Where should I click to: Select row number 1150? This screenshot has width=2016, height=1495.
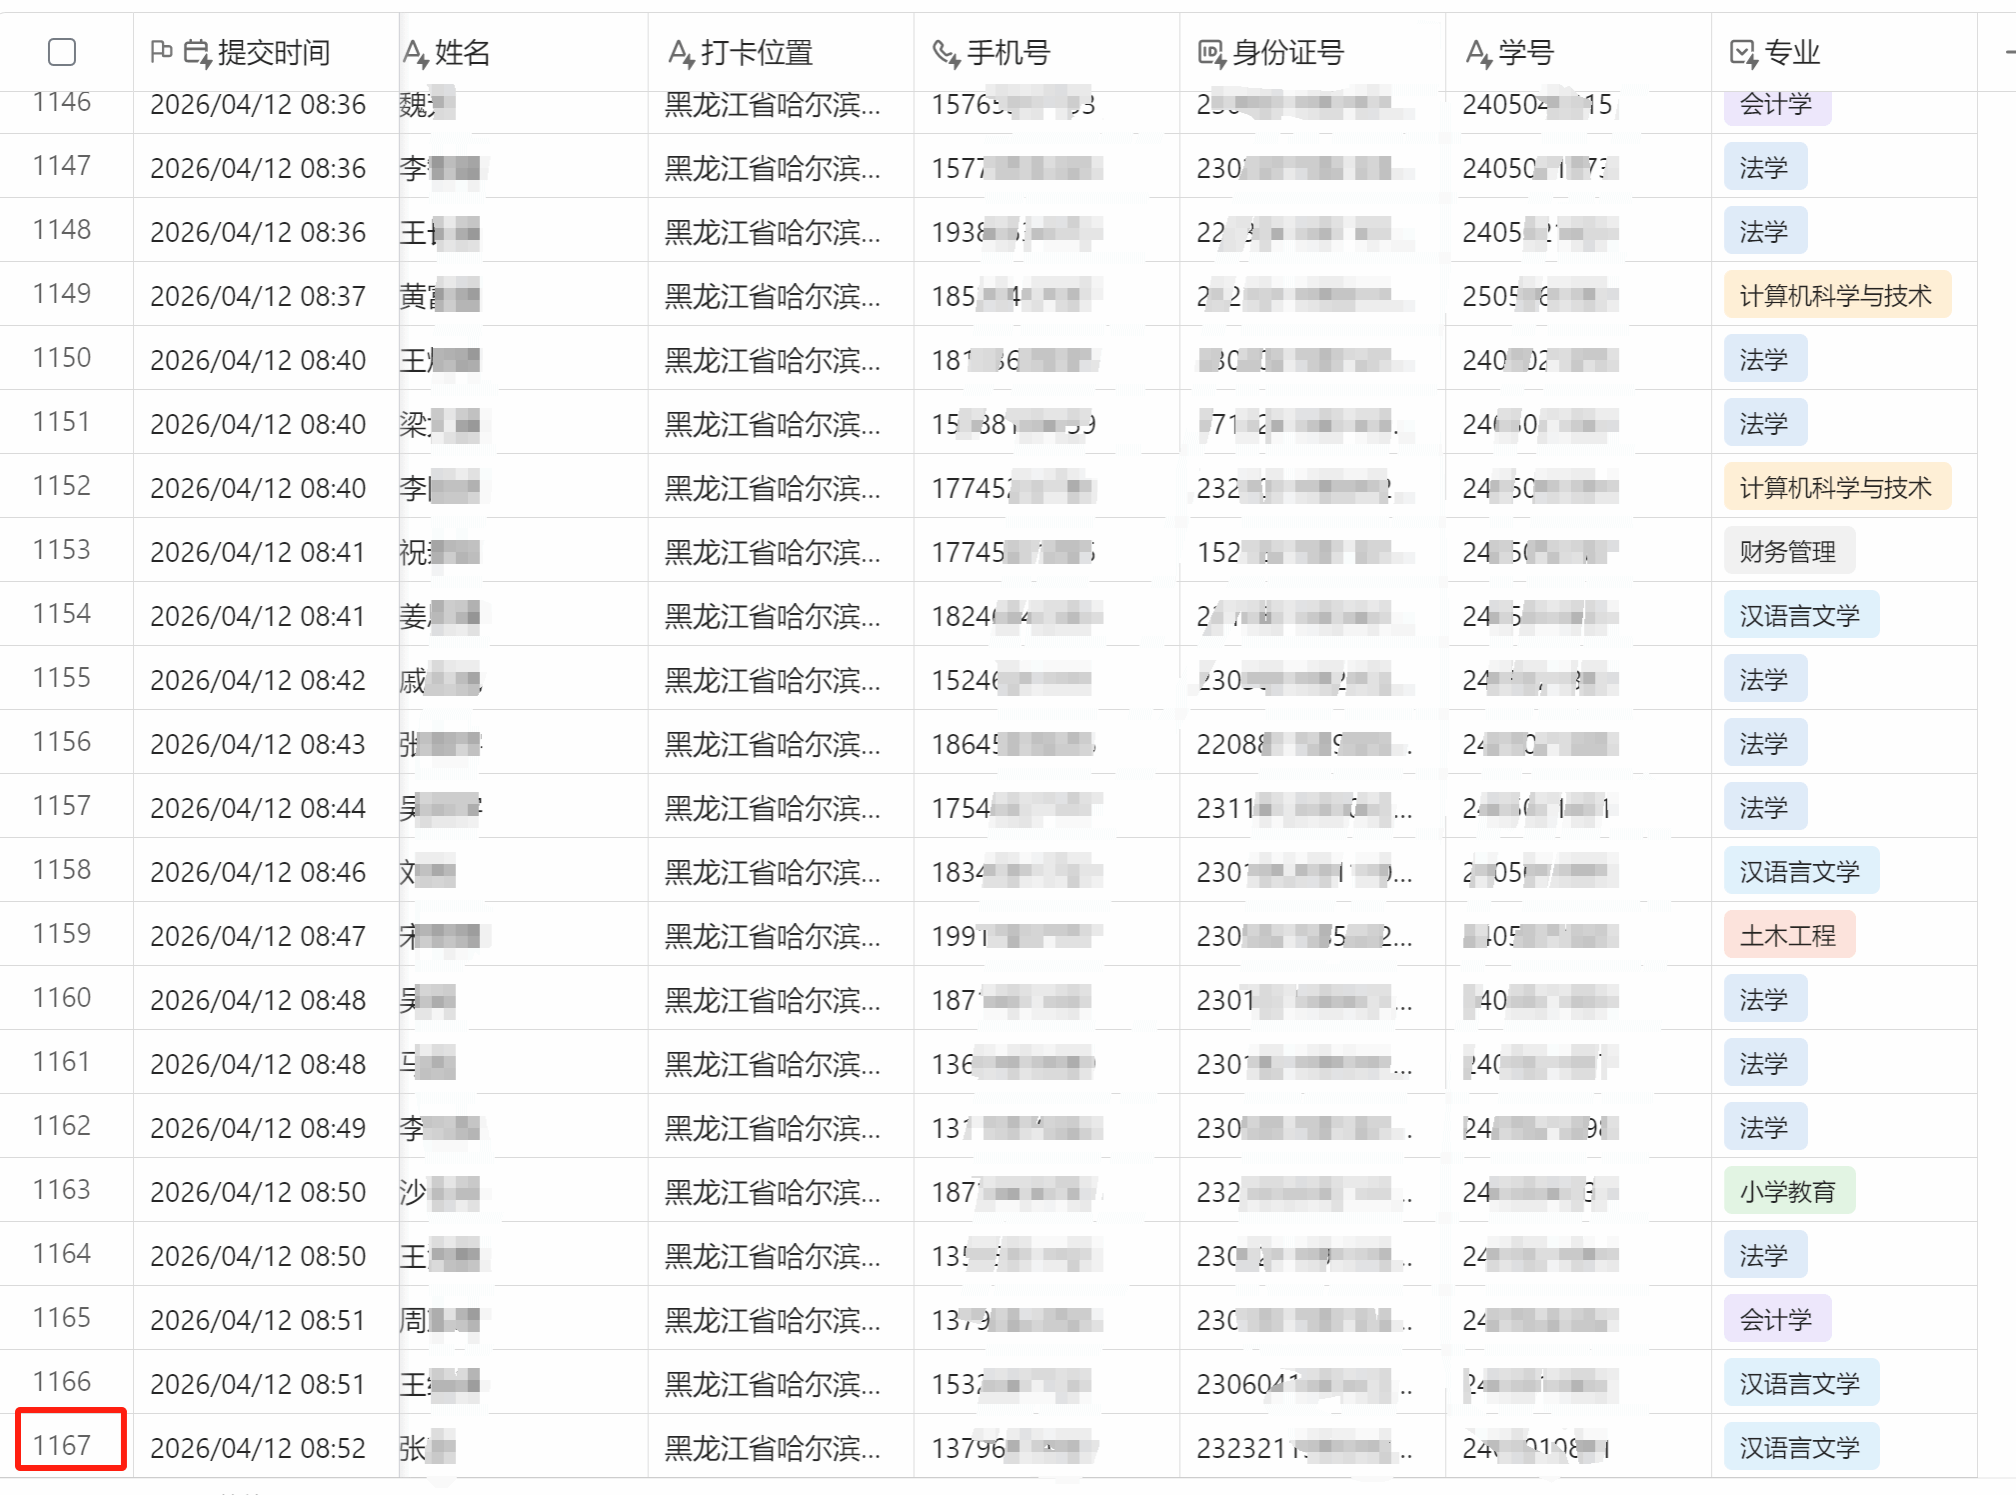click(62, 358)
